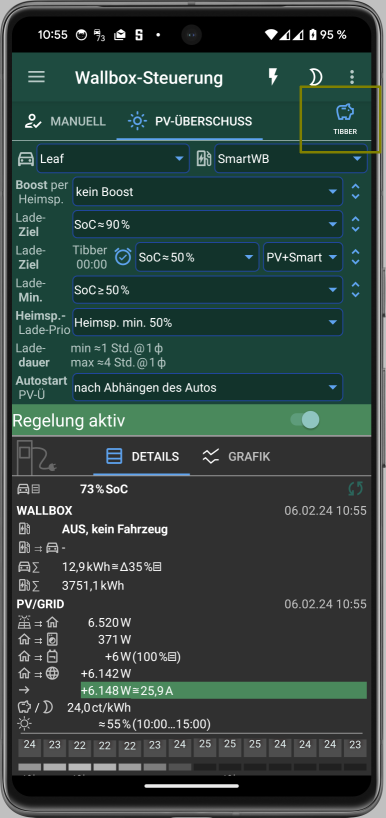Tap the '≈55 % (10:00...15:00)' forecast text
386x818 pixels.
154,724
